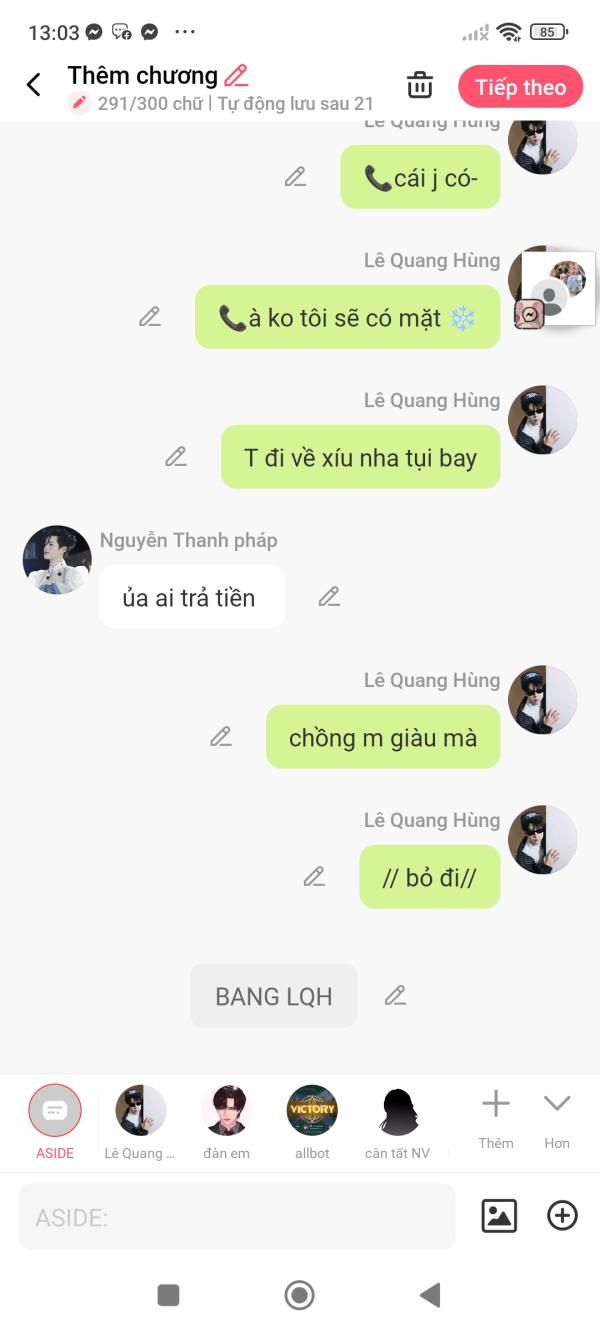The image size is (600, 1333).
Task: Choose the allbot character
Action: pos(312,1122)
